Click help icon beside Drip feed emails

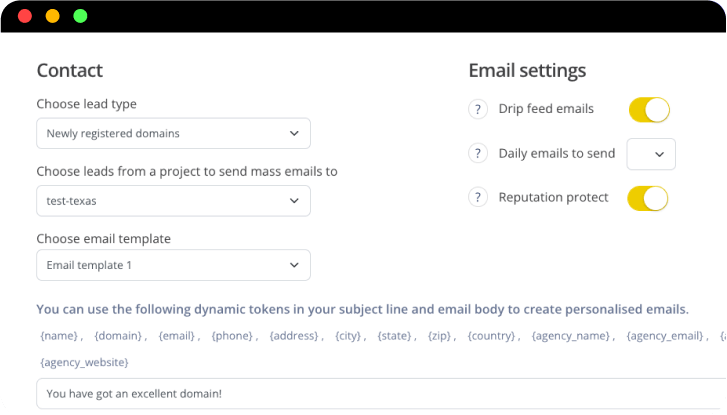pos(478,109)
